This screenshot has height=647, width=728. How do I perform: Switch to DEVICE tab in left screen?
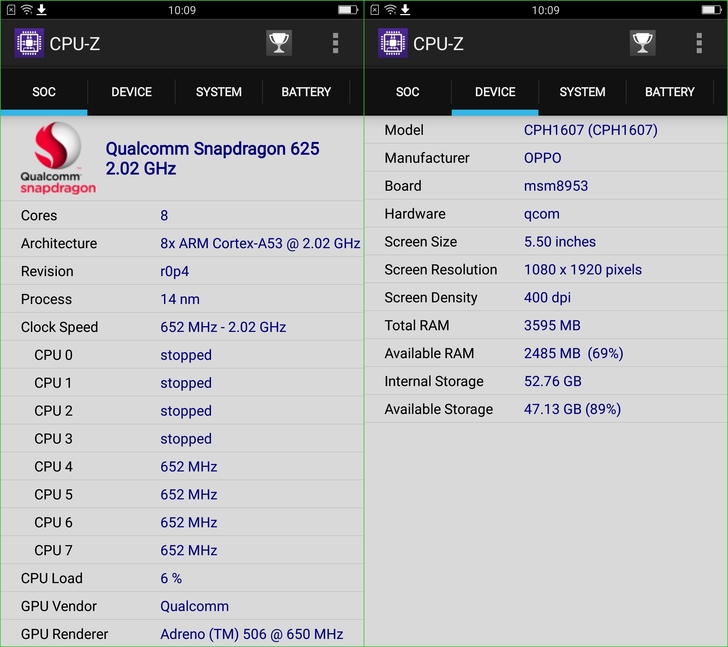tap(131, 92)
